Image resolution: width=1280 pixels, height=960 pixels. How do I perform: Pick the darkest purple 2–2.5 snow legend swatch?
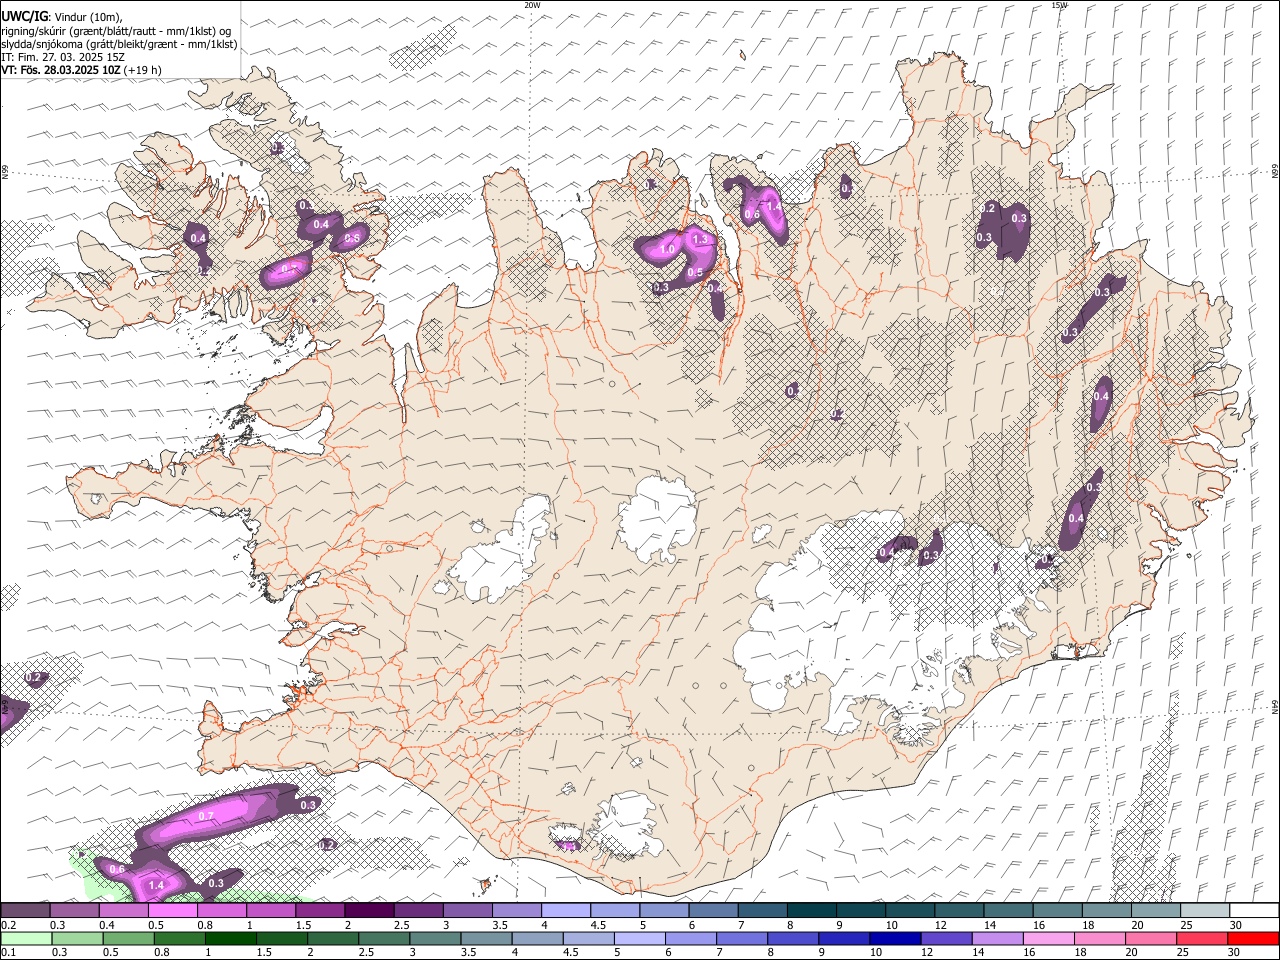[369, 910]
